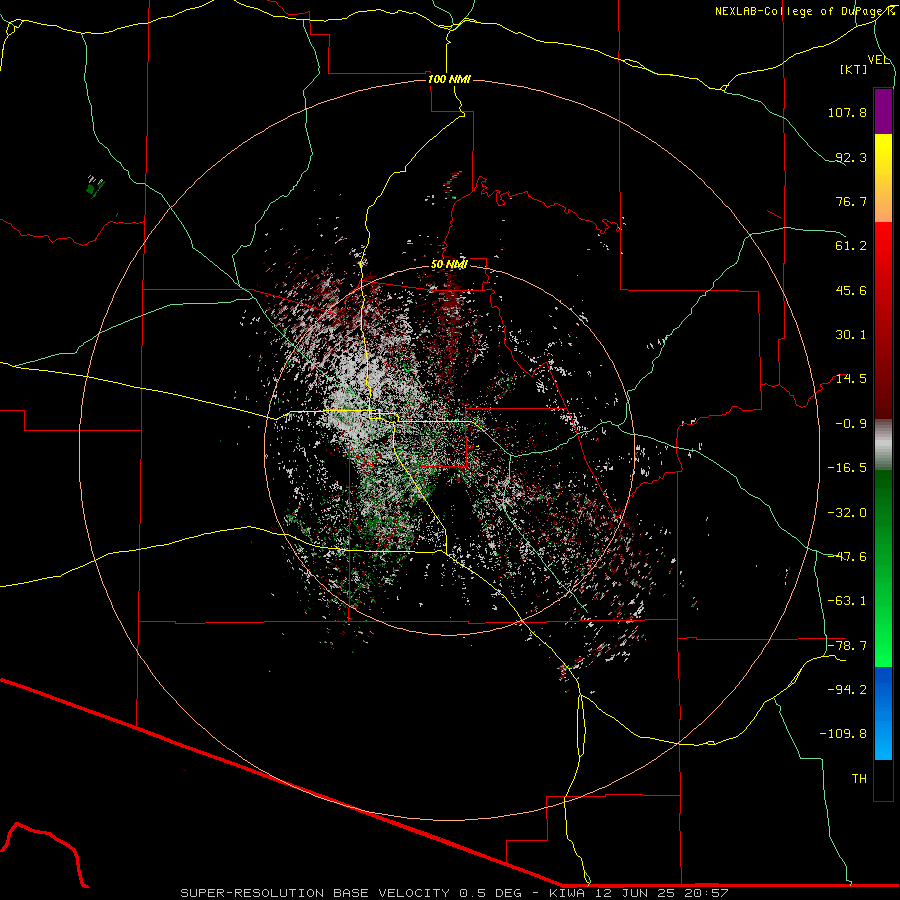Select the -63.1 velocity label
The image size is (900, 900).
point(847,601)
